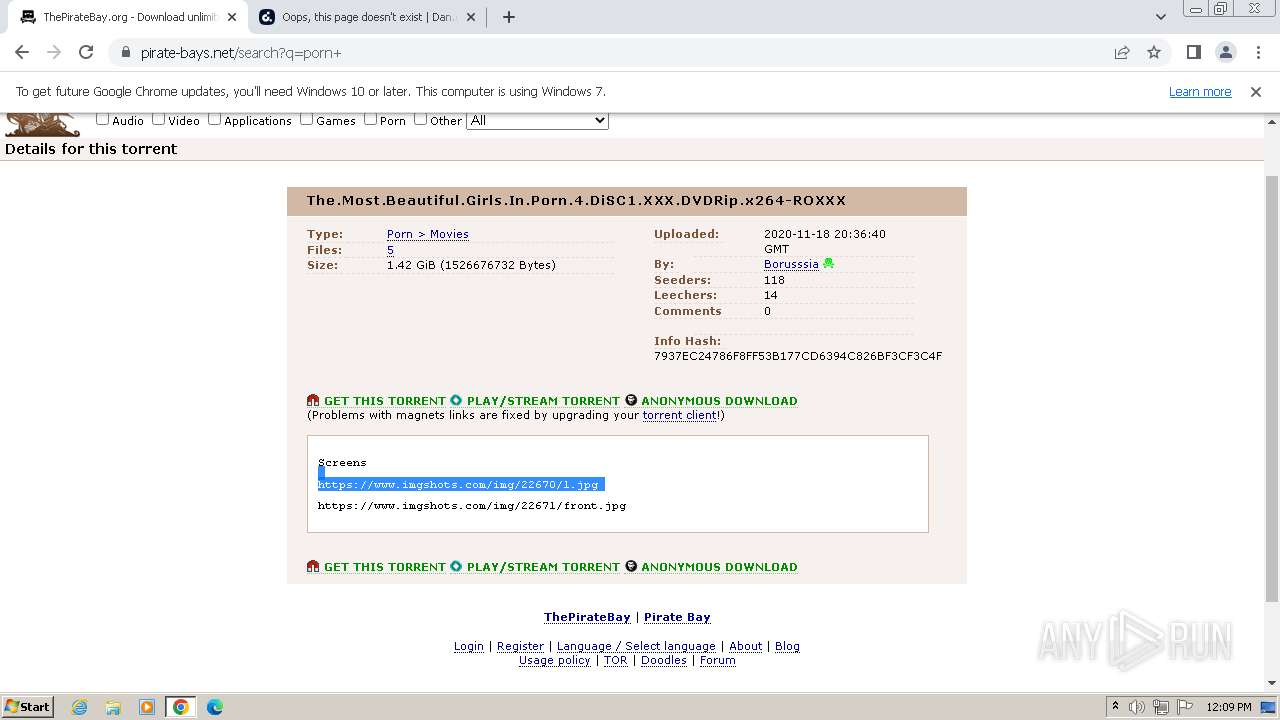Open the Chrome profile menu

[1225, 52]
